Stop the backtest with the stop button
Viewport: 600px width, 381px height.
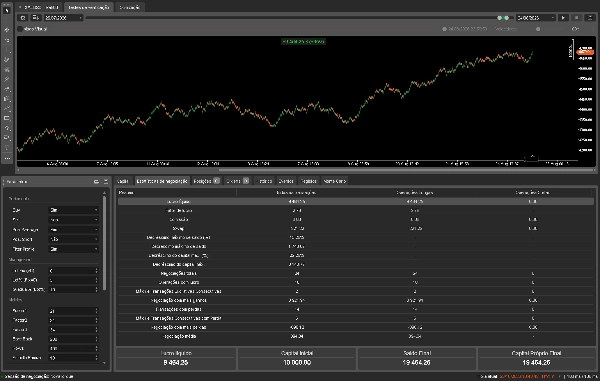pyautogui.click(x=577, y=18)
